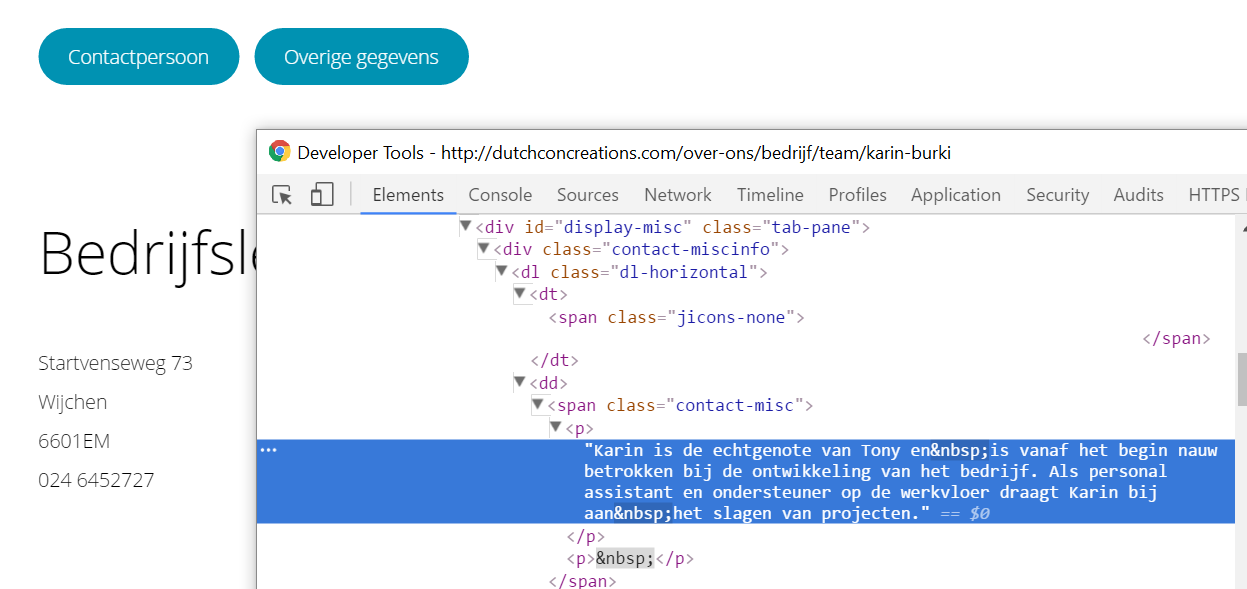Click the Contactpersoon button
This screenshot has width=1247, height=589.
coord(139,57)
